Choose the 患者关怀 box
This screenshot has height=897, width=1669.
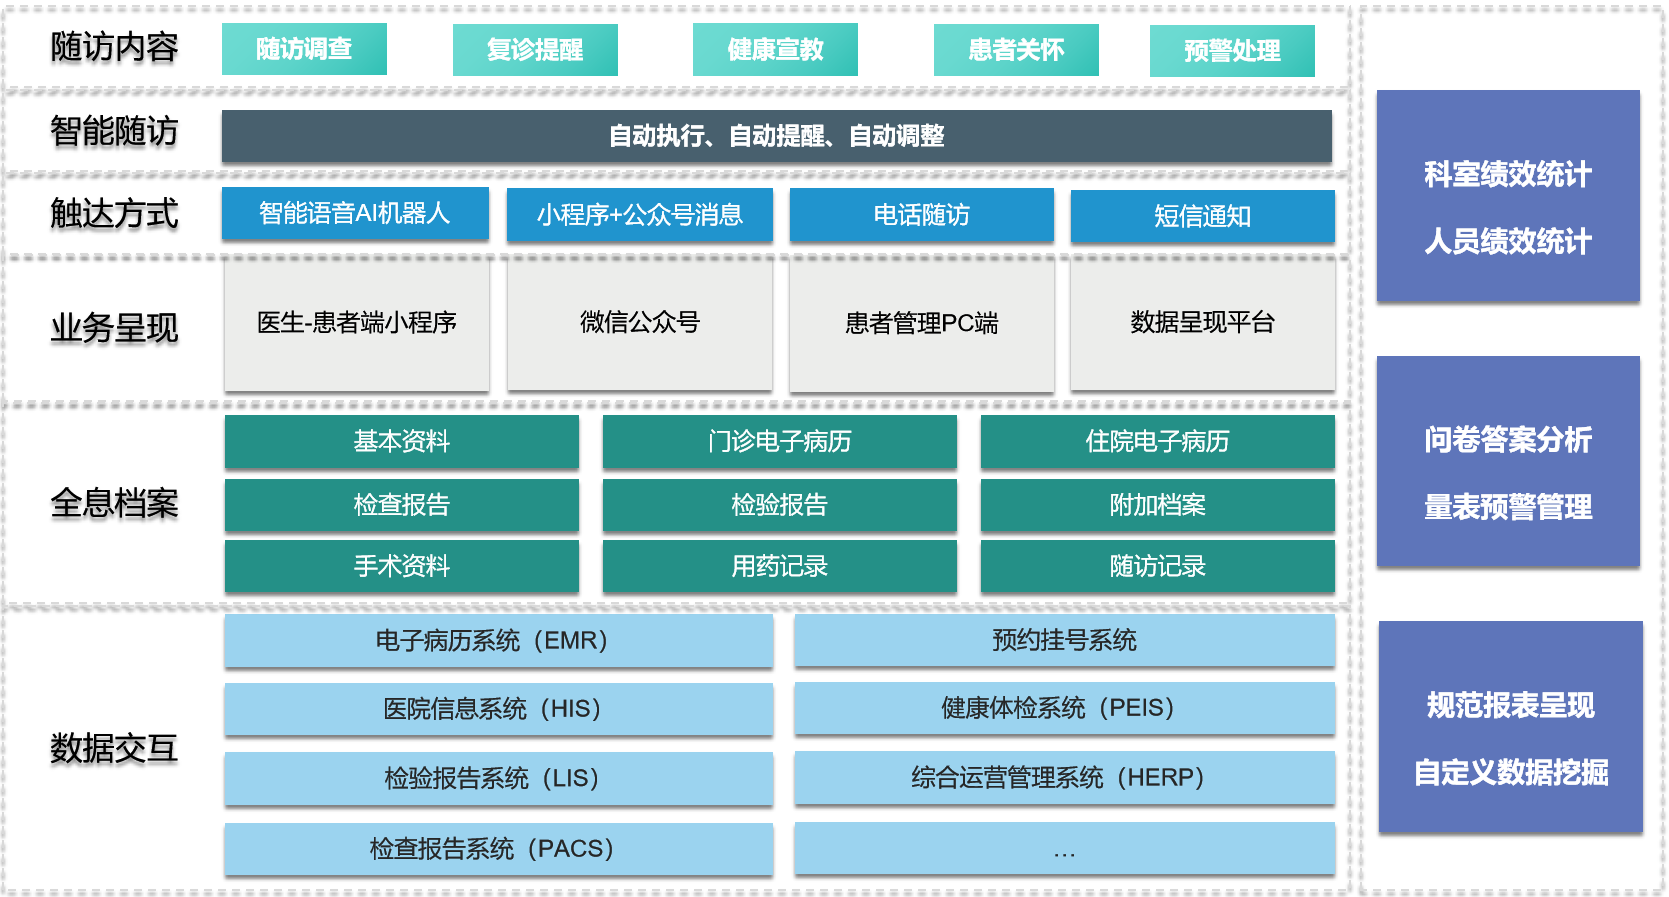(x=1016, y=50)
